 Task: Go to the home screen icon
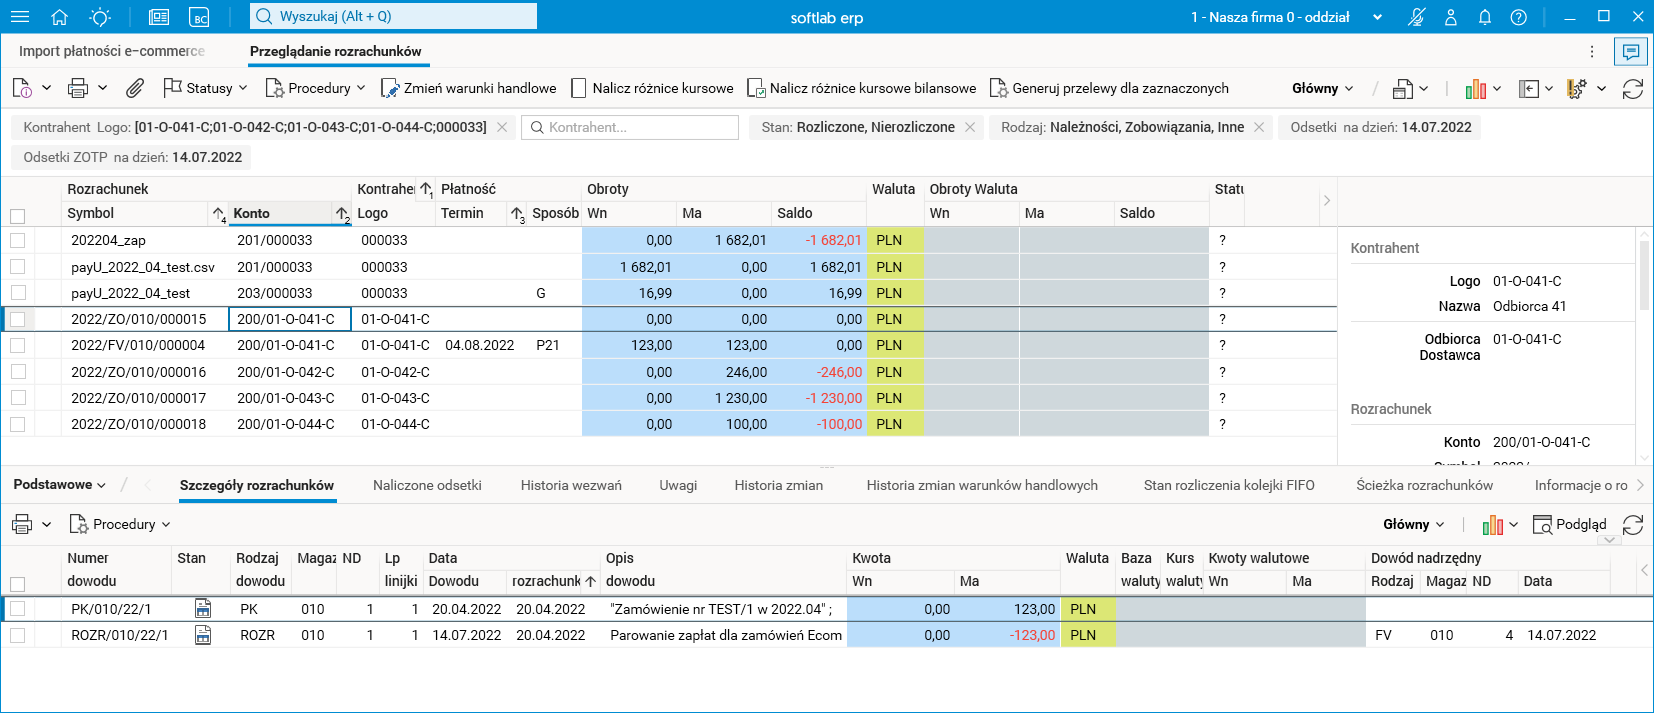[x=59, y=17]
